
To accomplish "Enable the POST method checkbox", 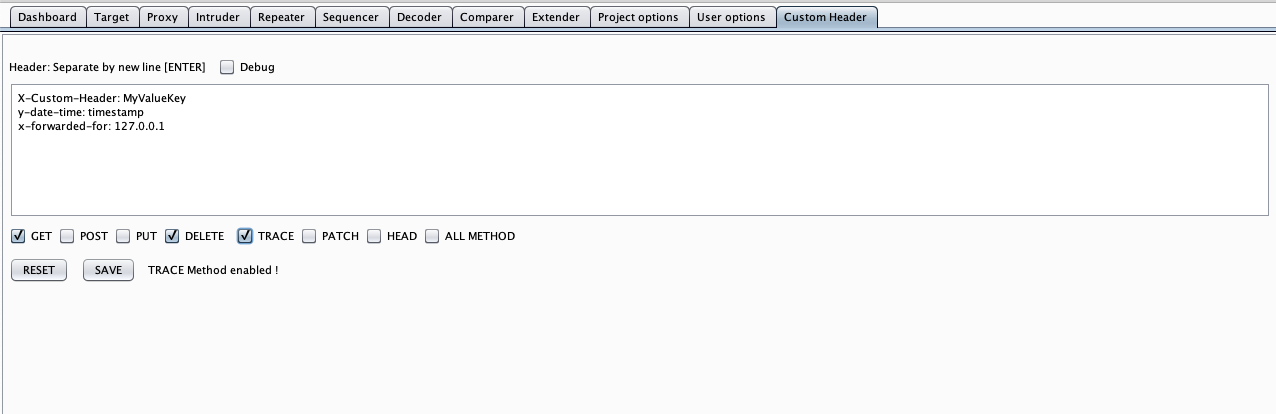I will point(67,236).
